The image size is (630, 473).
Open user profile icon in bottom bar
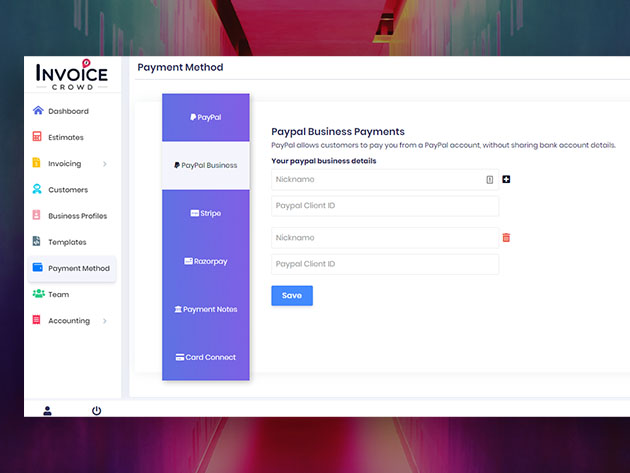[x=47, y=411]
